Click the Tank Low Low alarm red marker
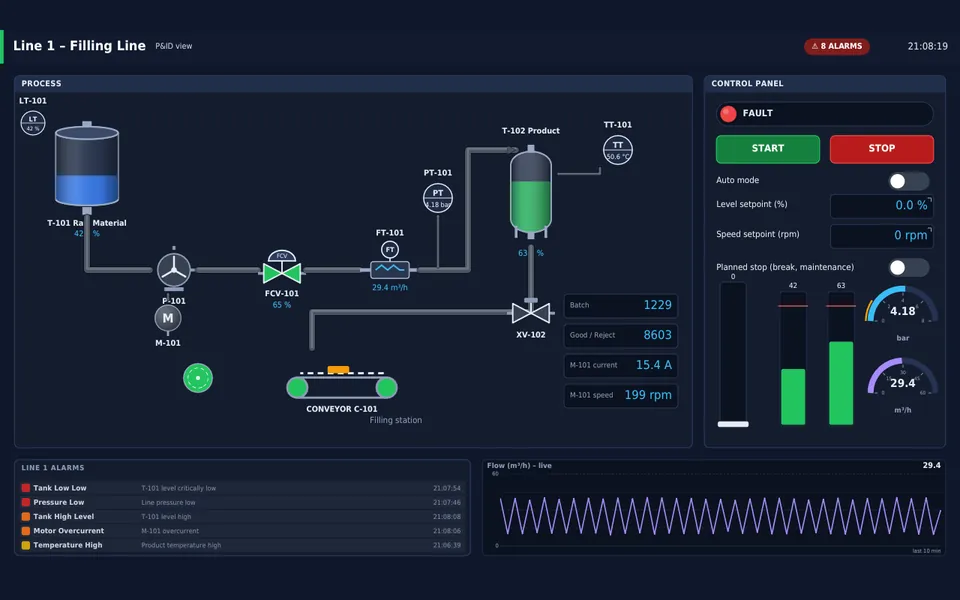This screenshot has height=600, width=960. [x=26, y=488]
